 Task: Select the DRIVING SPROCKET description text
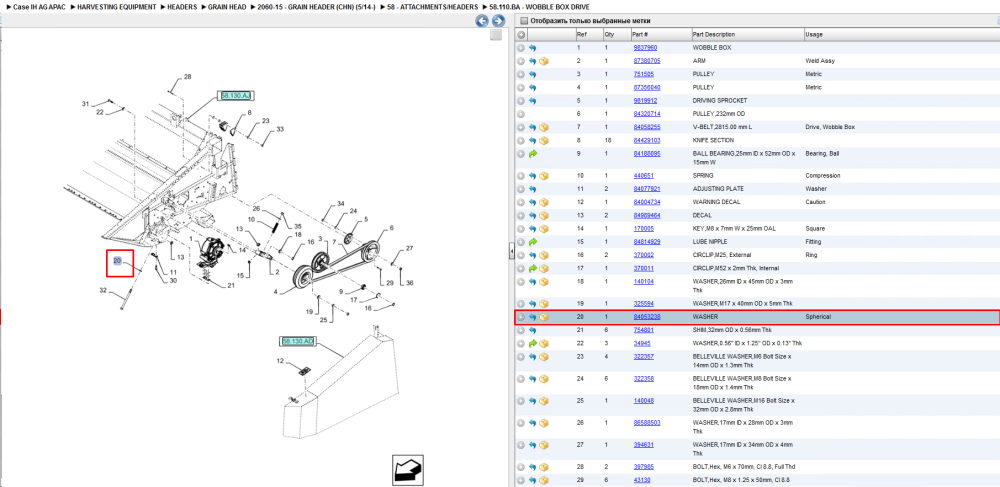pyautogui.click(x=719, y=101)
